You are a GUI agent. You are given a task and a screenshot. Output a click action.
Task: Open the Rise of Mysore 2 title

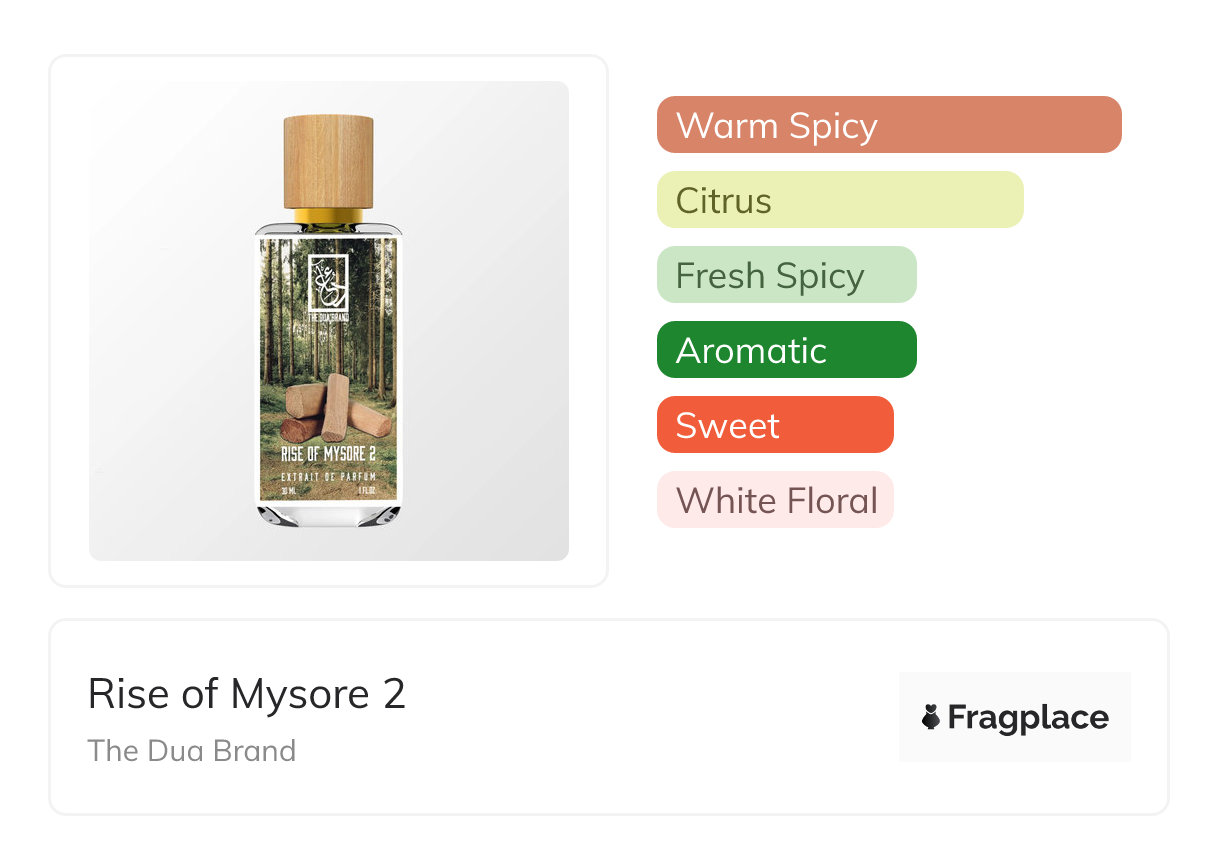pyautogui.click(x=247, y=693)
